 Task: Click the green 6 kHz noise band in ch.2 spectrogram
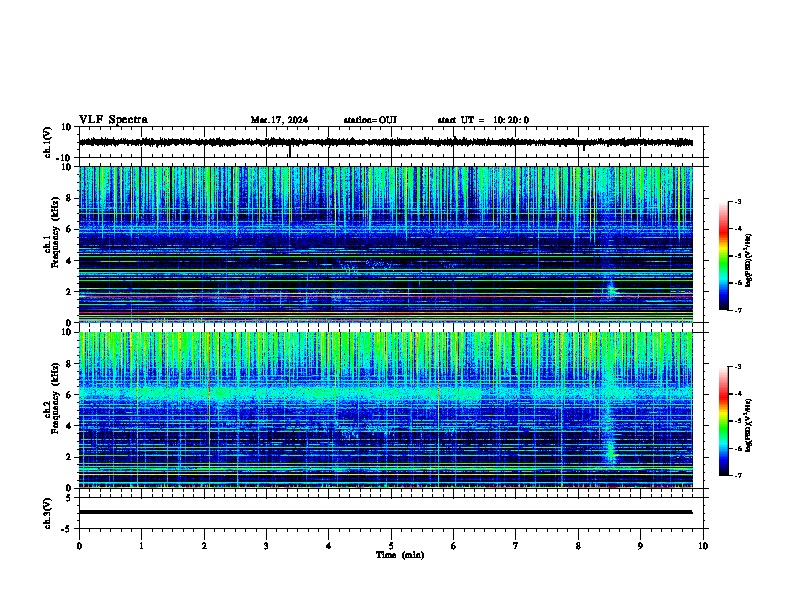coord(385,392)
